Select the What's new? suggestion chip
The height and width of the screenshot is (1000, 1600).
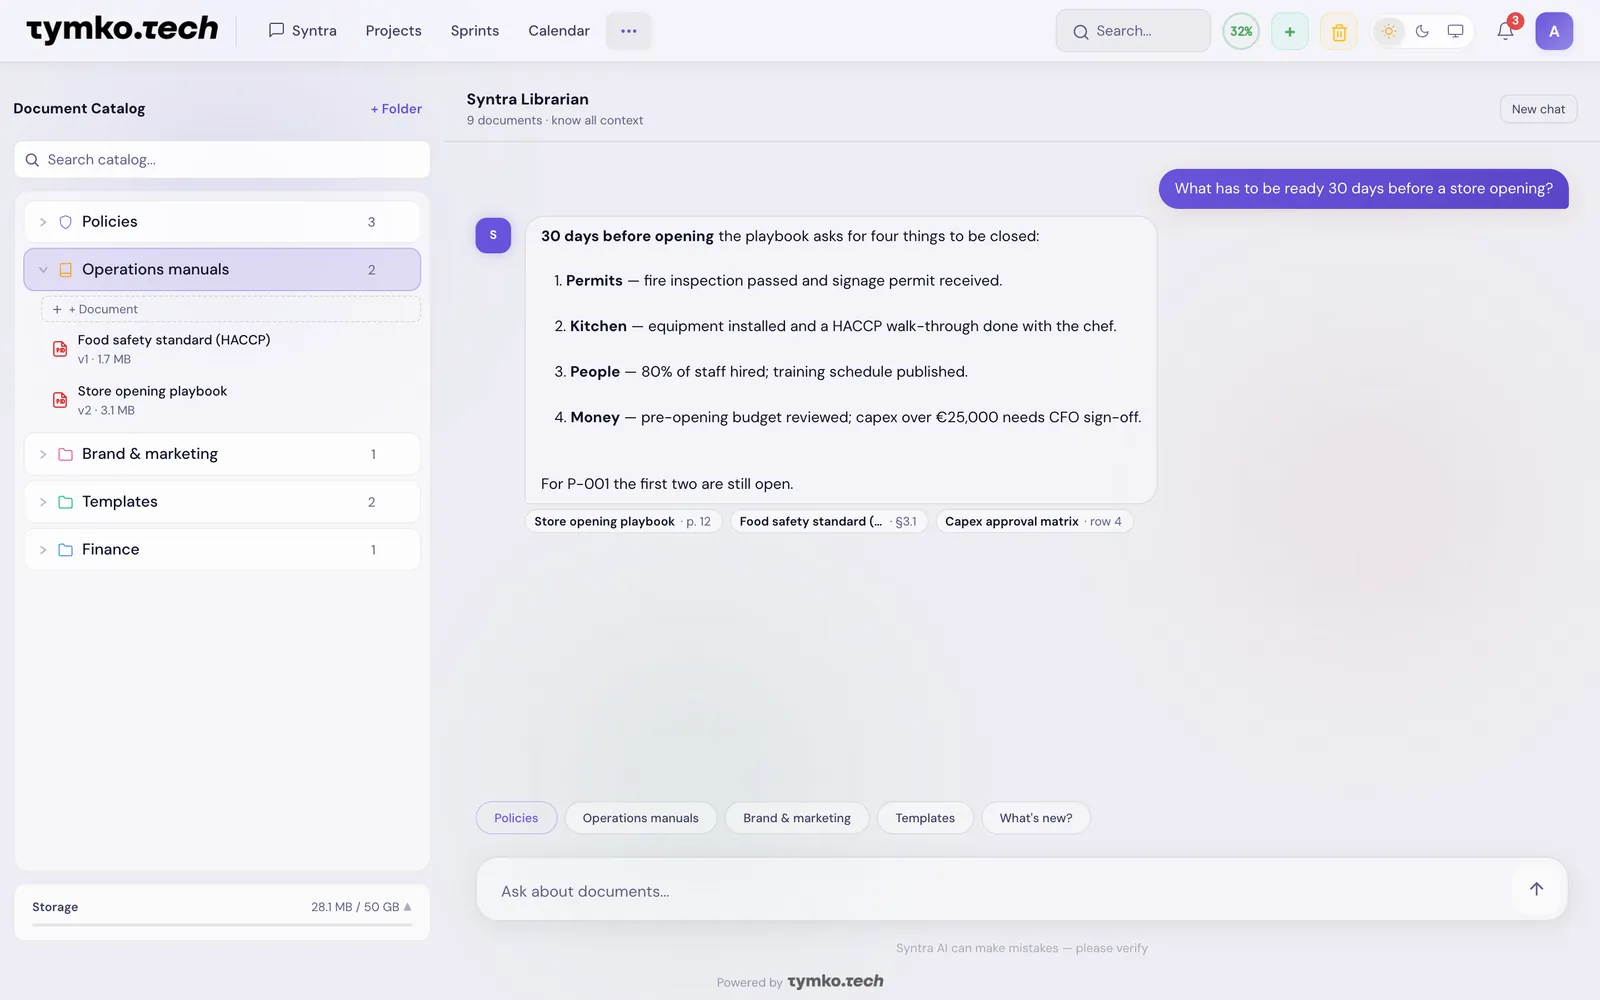[x=1036, y=818]
